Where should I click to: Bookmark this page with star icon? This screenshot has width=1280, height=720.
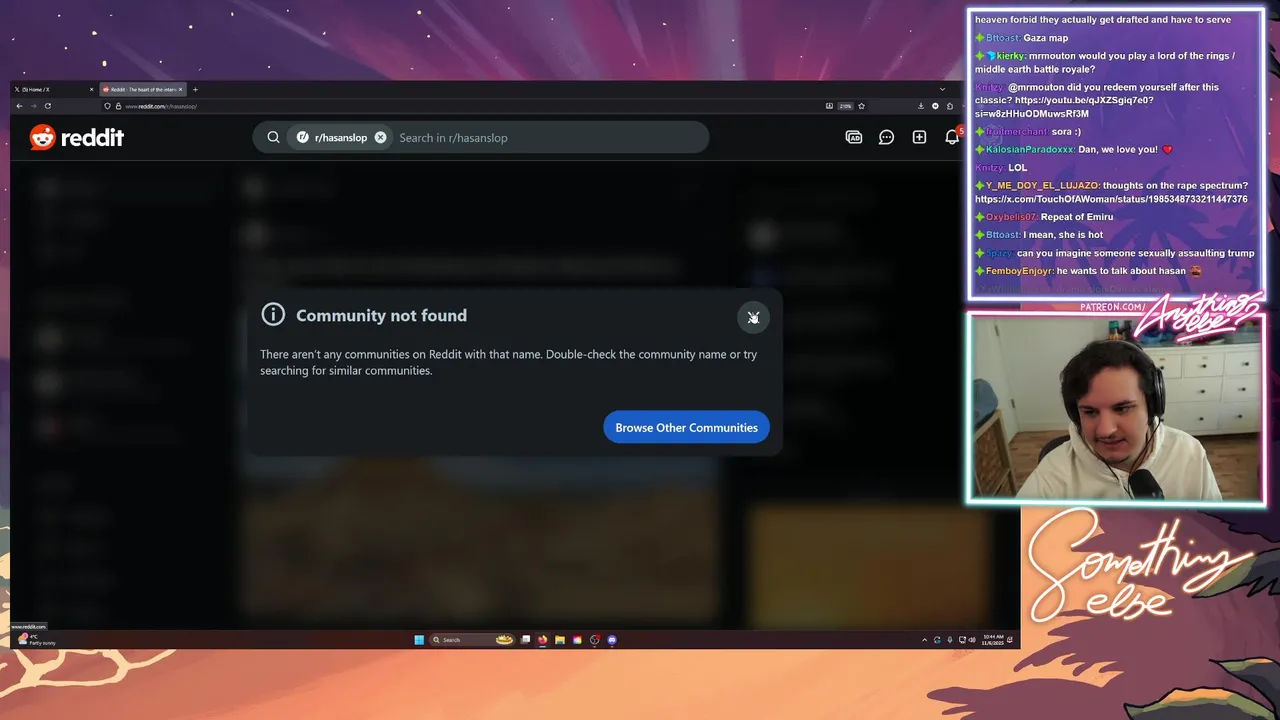(x=861, y=106)
